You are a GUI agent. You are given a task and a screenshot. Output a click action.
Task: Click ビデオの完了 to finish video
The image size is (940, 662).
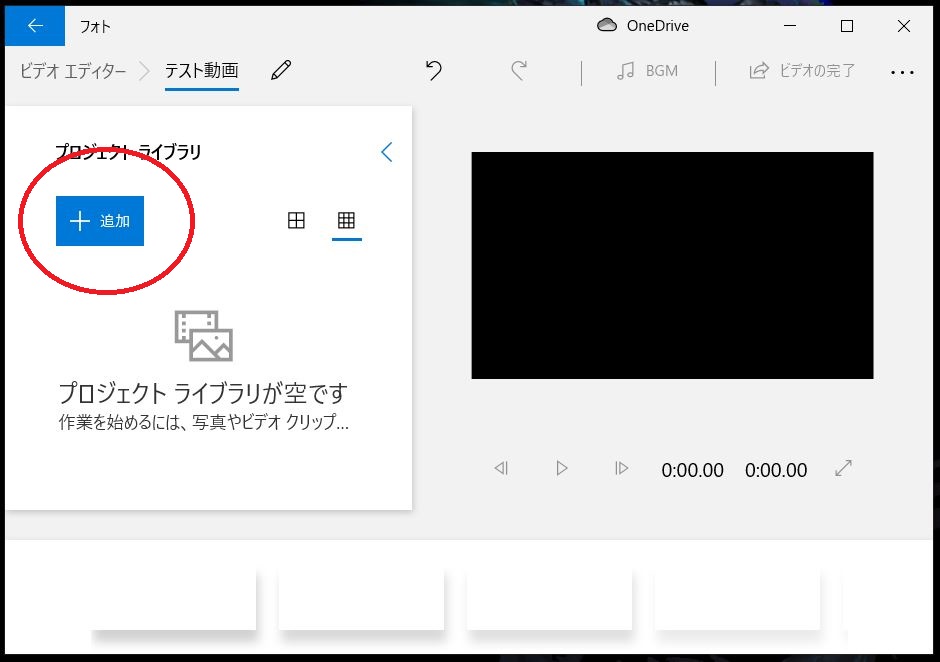pos(802,71)
